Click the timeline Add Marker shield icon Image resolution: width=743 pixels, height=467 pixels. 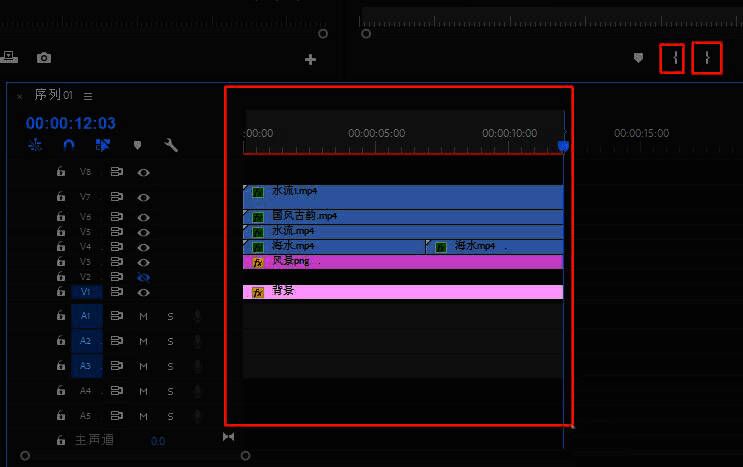[137, 145]
